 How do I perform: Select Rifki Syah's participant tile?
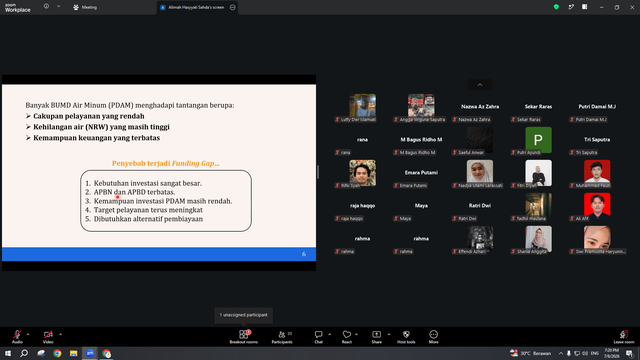362,174
